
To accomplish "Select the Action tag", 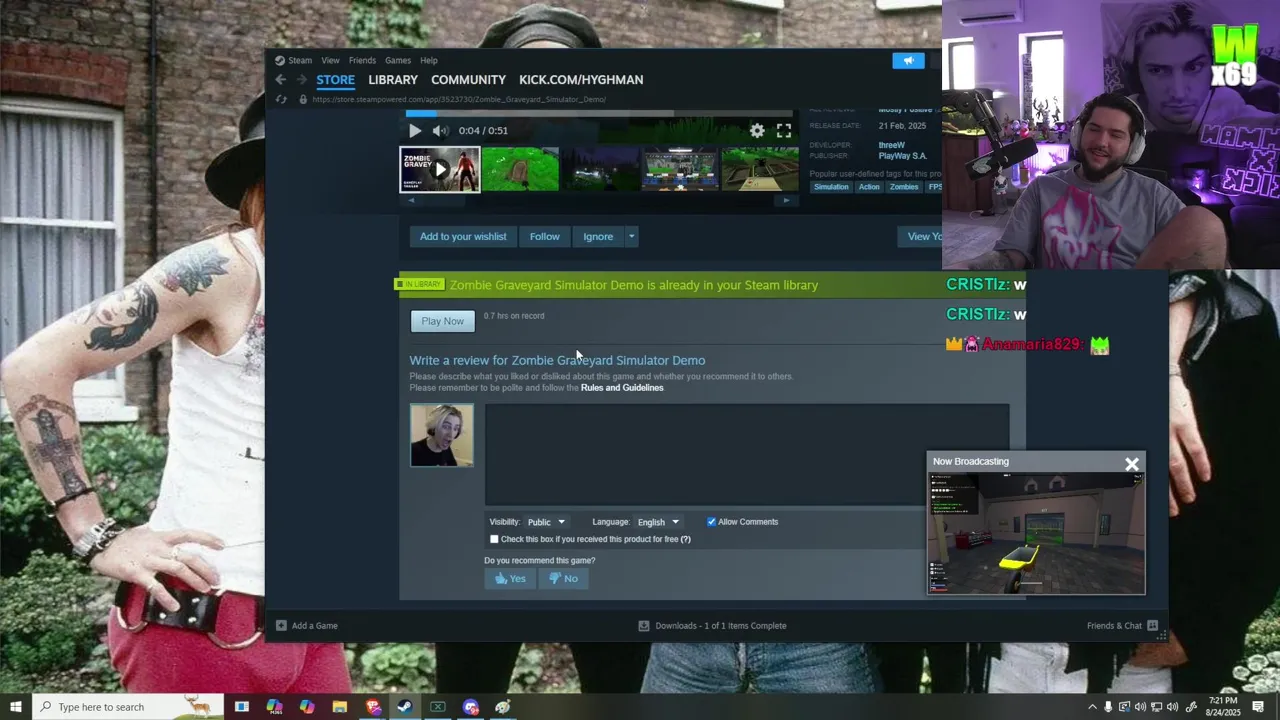I will point(869,187).
